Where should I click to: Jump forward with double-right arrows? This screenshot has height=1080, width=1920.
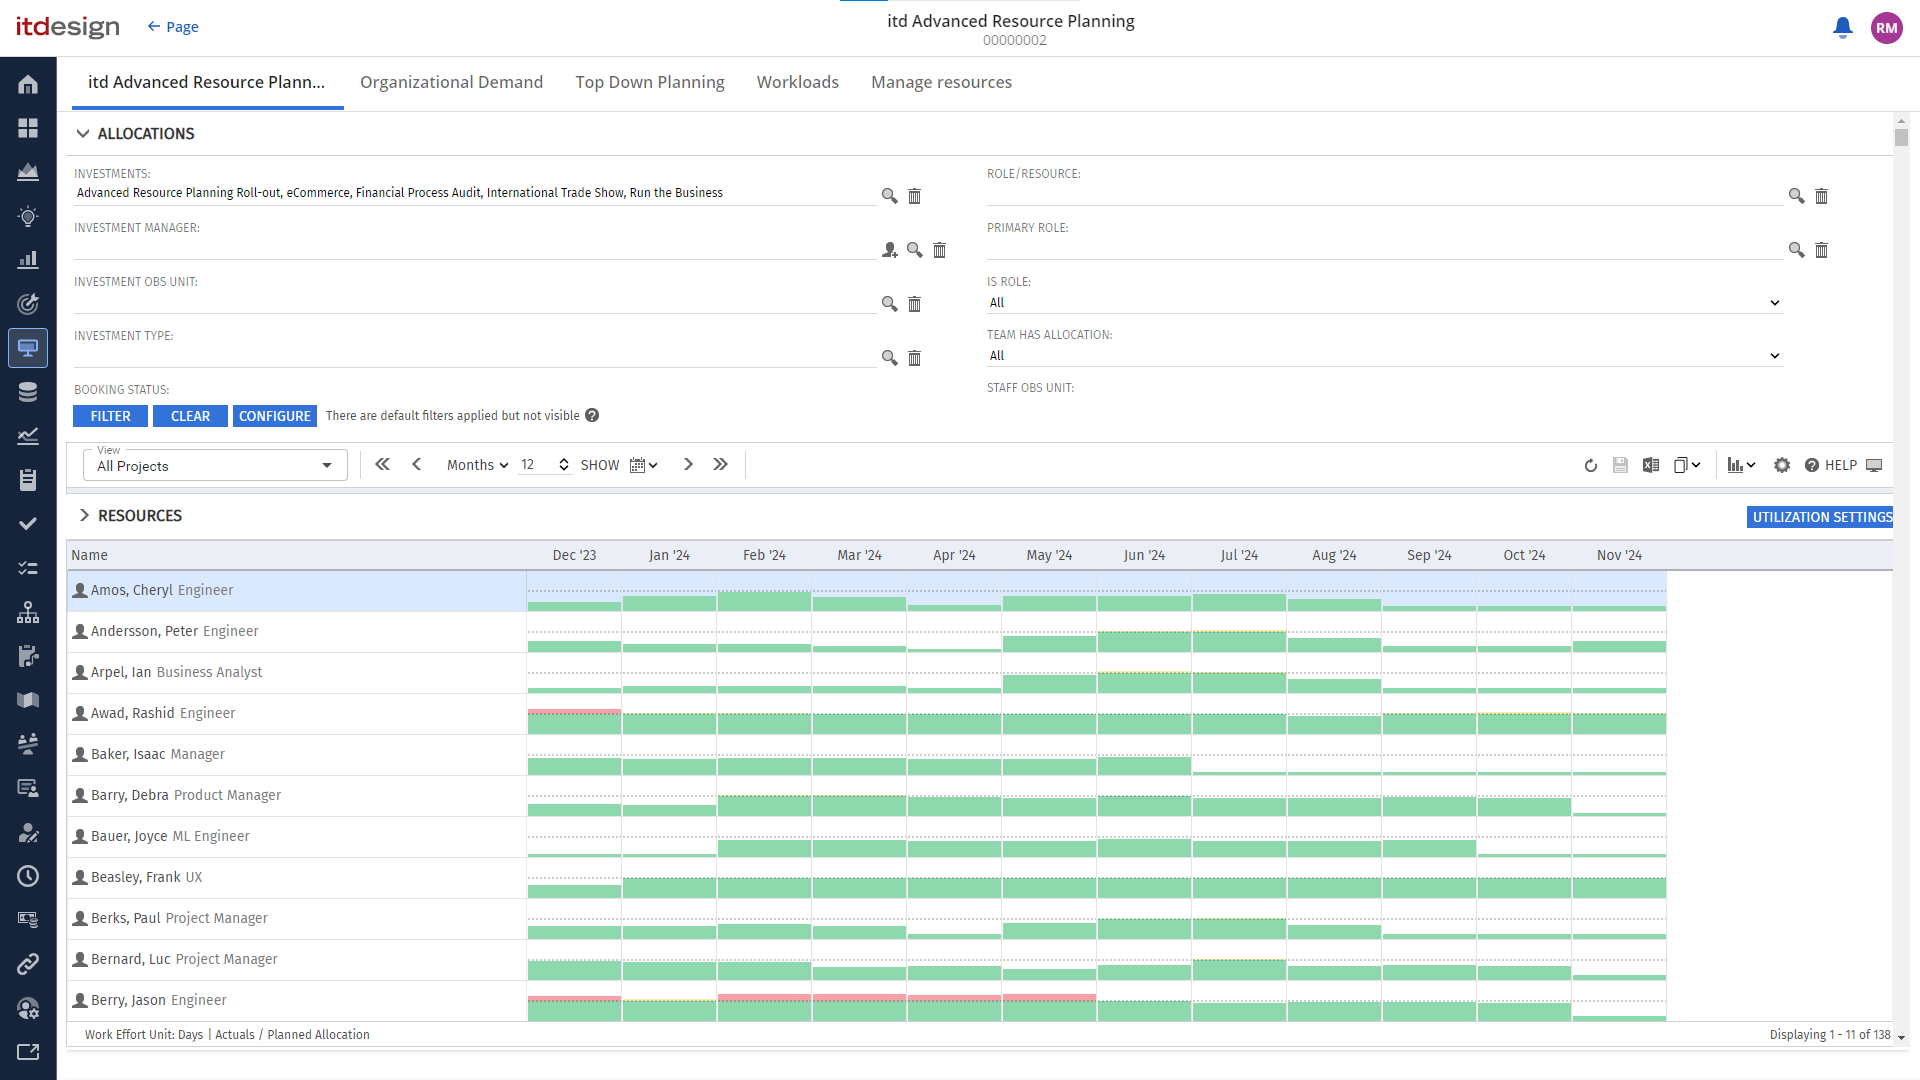(x=720, y=465)
